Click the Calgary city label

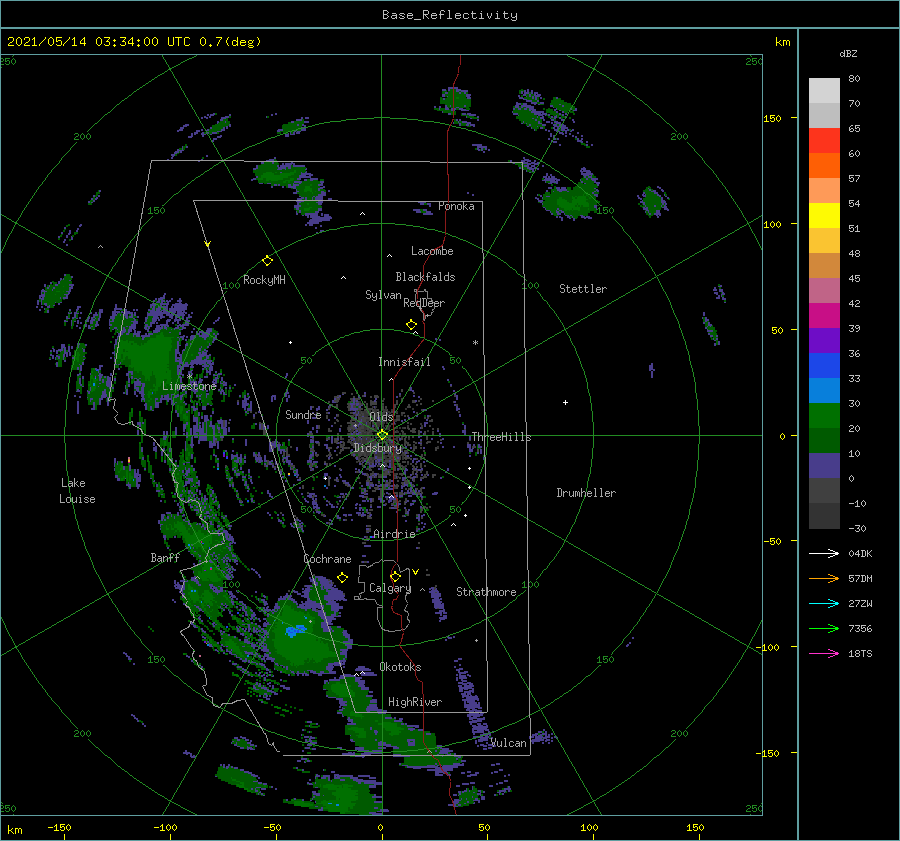pos(390,588)
